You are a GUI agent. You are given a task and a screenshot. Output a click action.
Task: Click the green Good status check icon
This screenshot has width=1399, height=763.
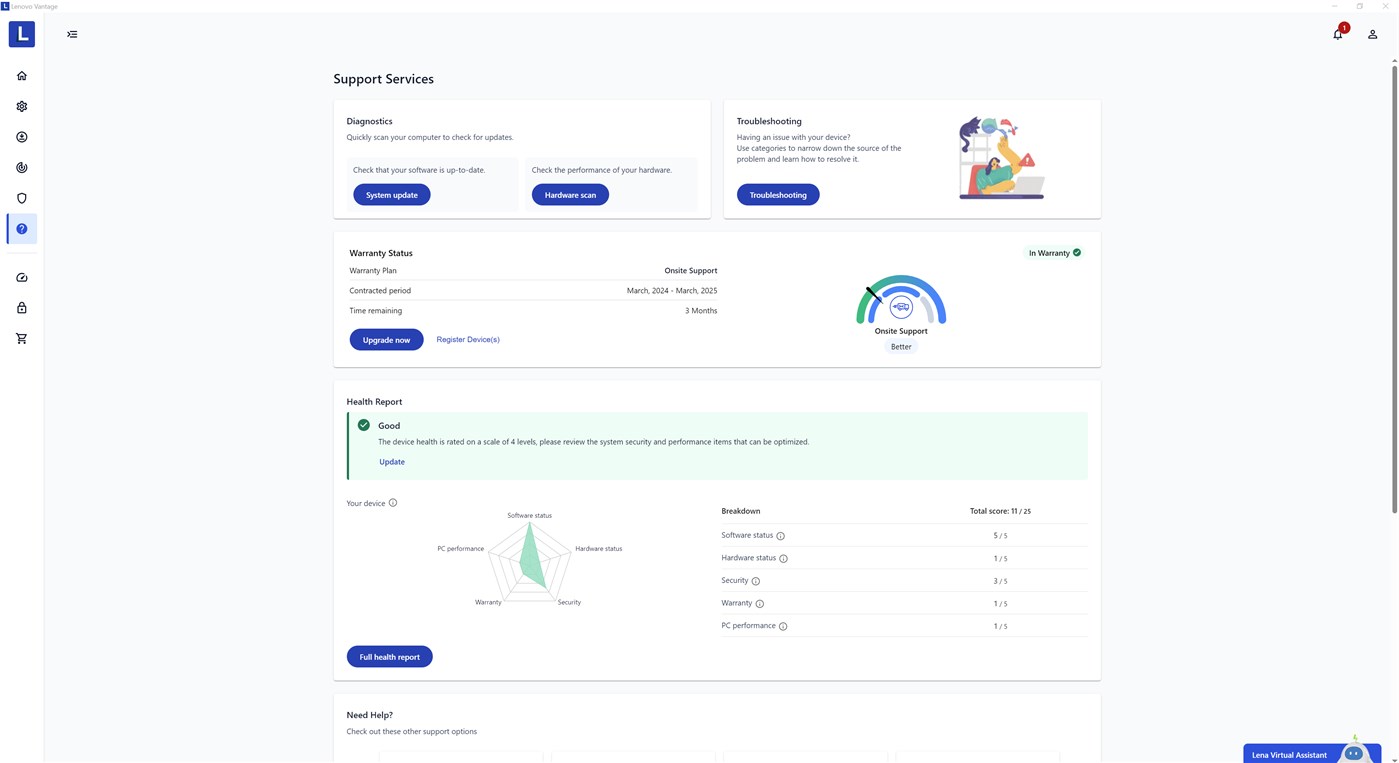coord(364,425)
